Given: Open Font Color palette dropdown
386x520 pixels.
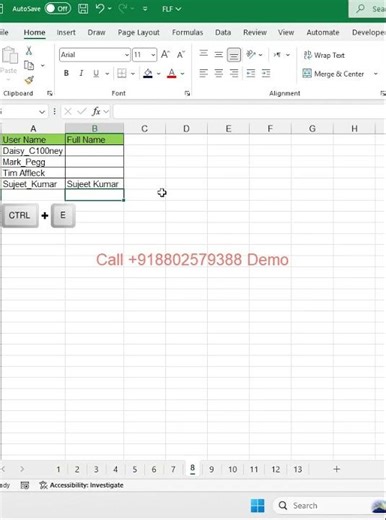Looking at the screenshot, I should point(182,74).
